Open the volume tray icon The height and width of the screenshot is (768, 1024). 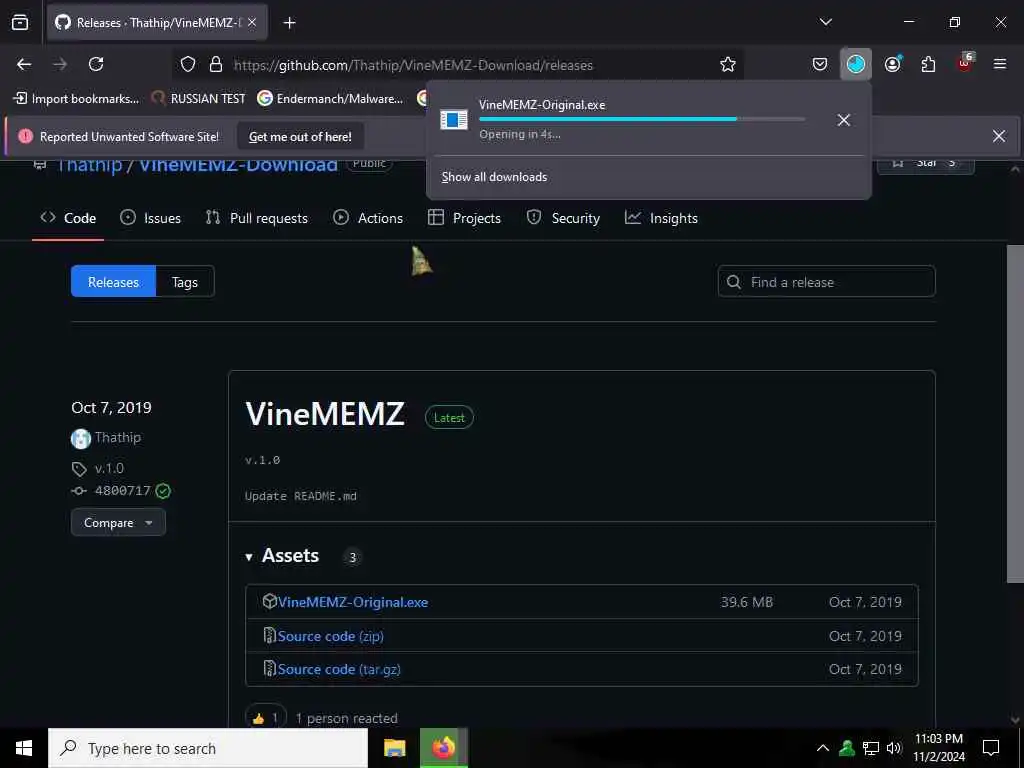click(894, 748)
